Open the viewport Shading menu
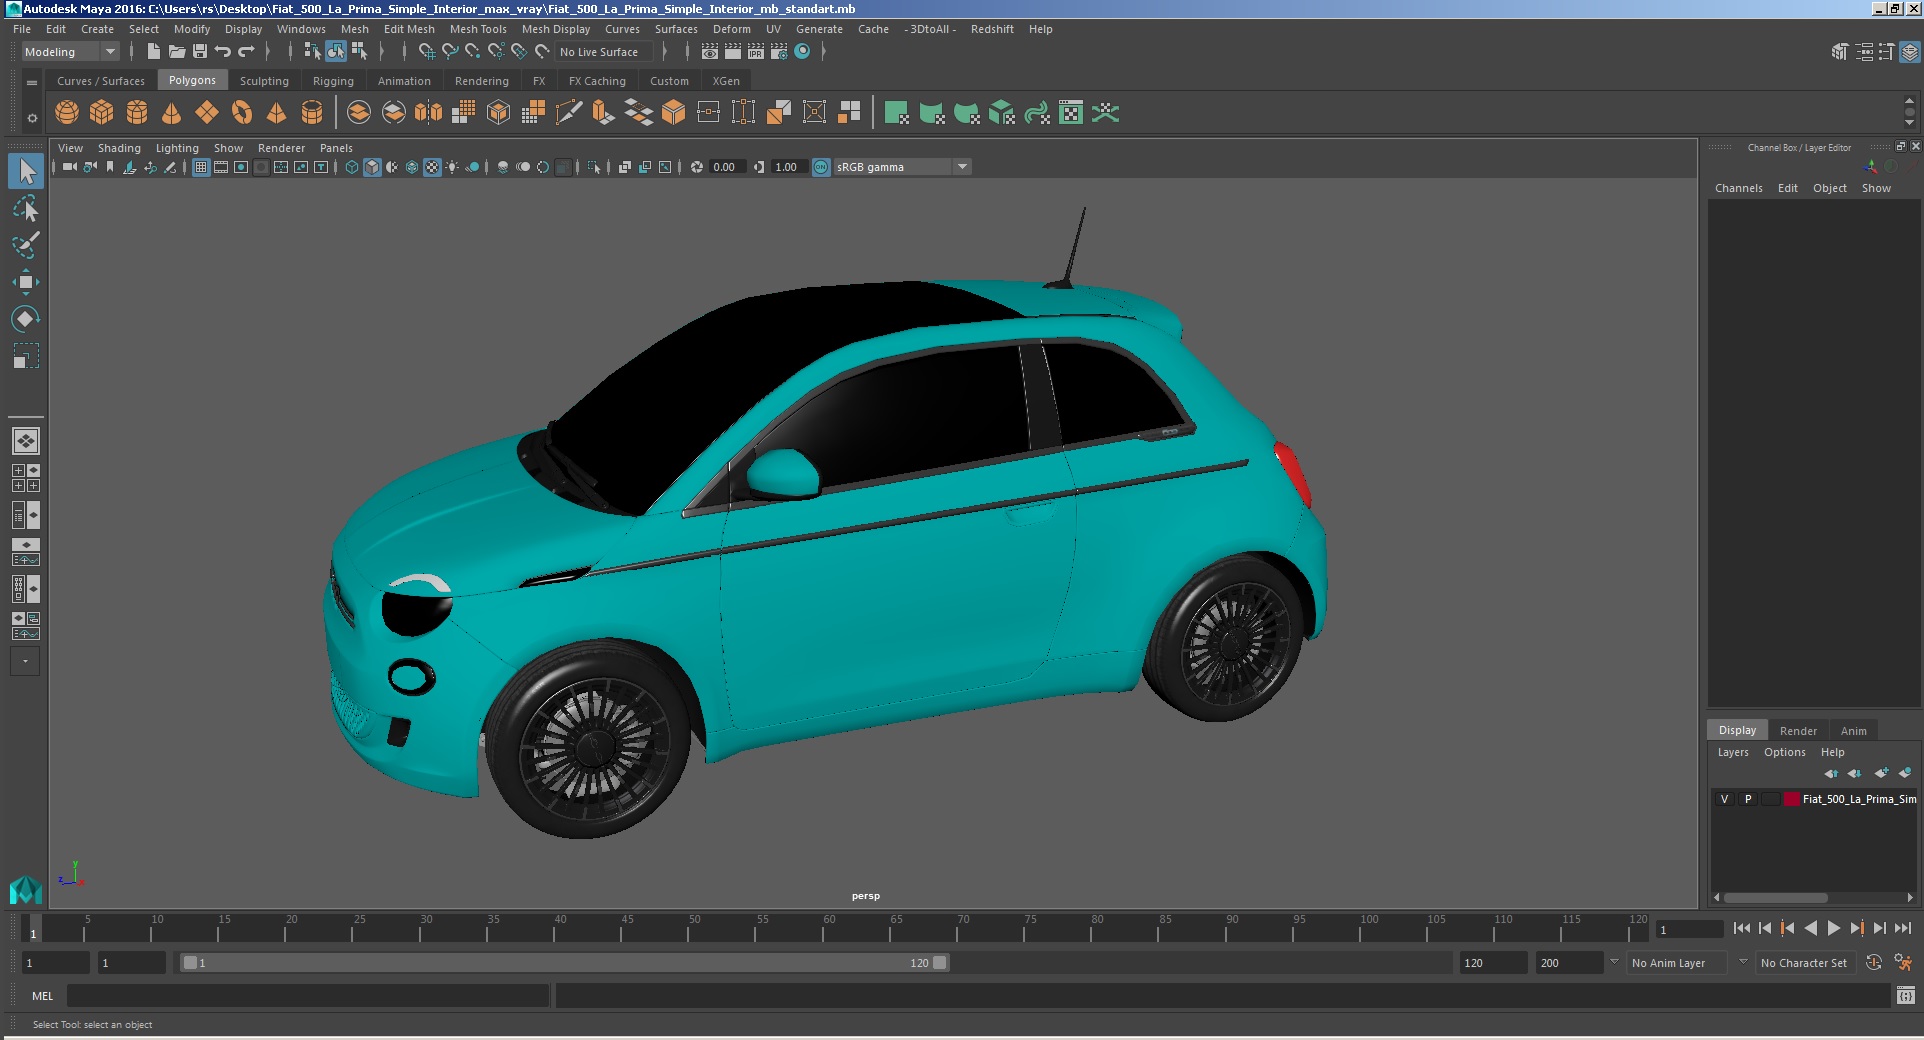Viewport: 1924px width, 1040px height. click(119, 148)
